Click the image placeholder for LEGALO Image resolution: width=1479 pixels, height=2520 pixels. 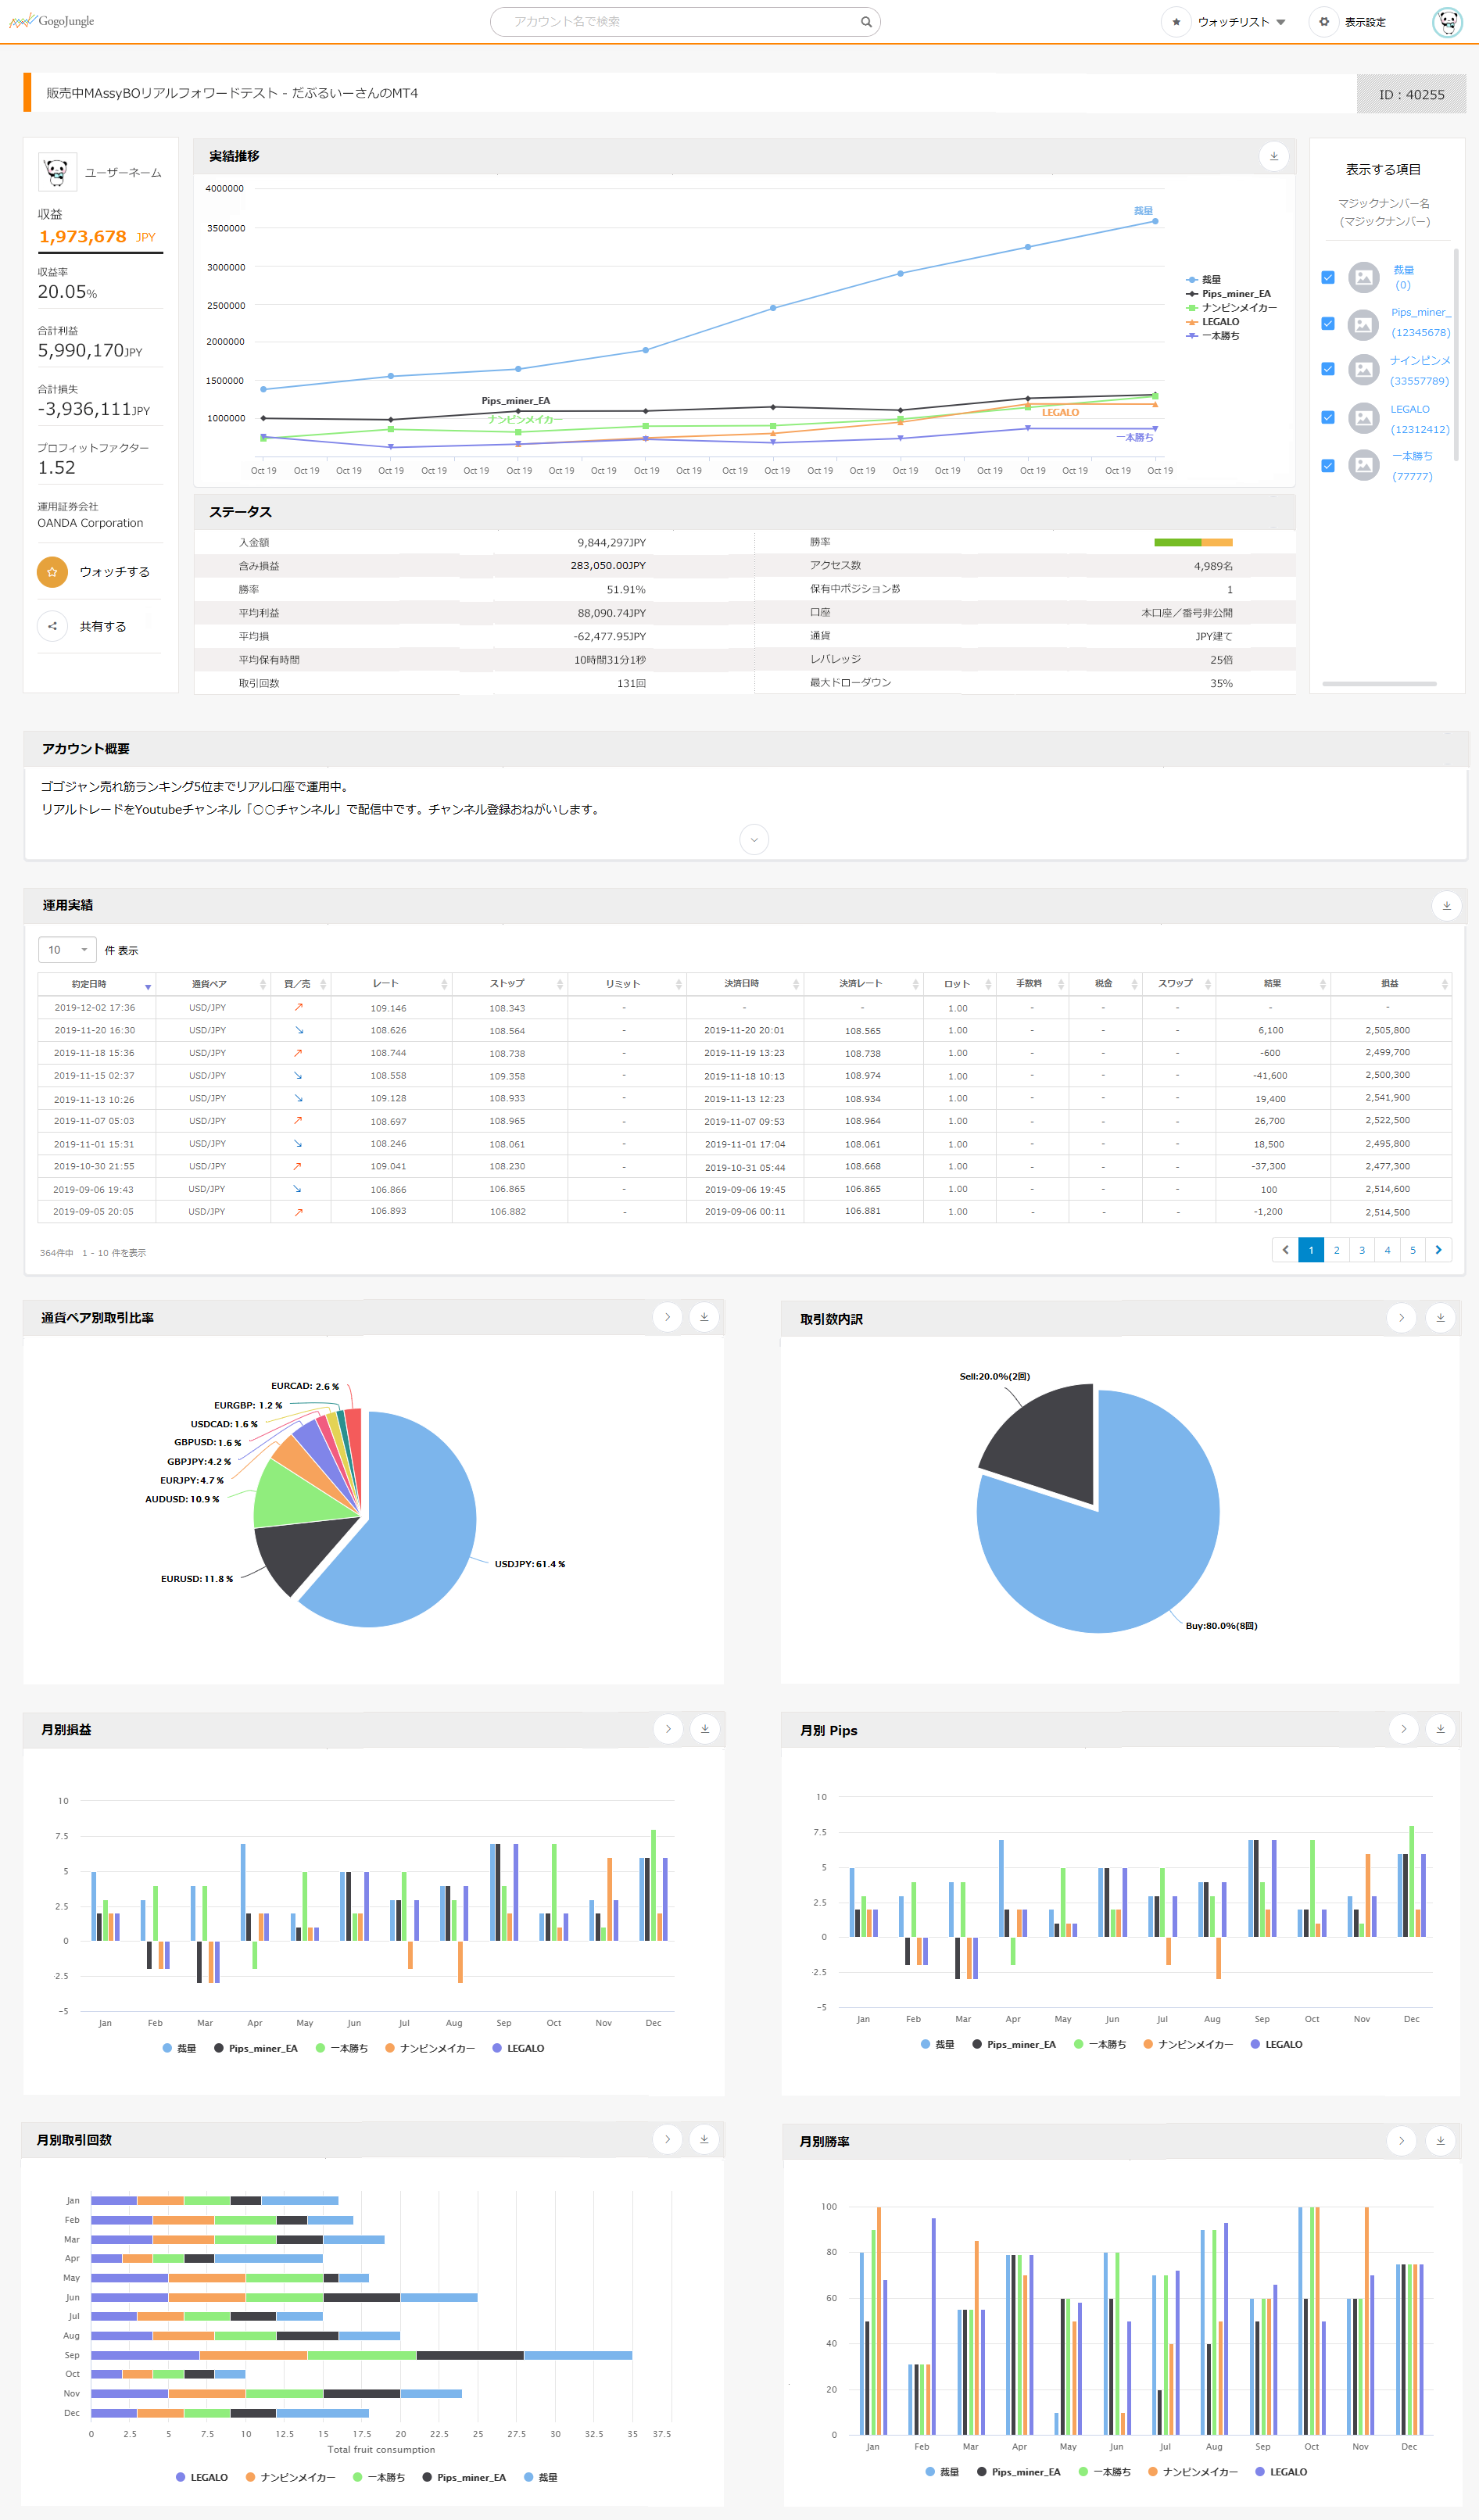[1363, 418]
